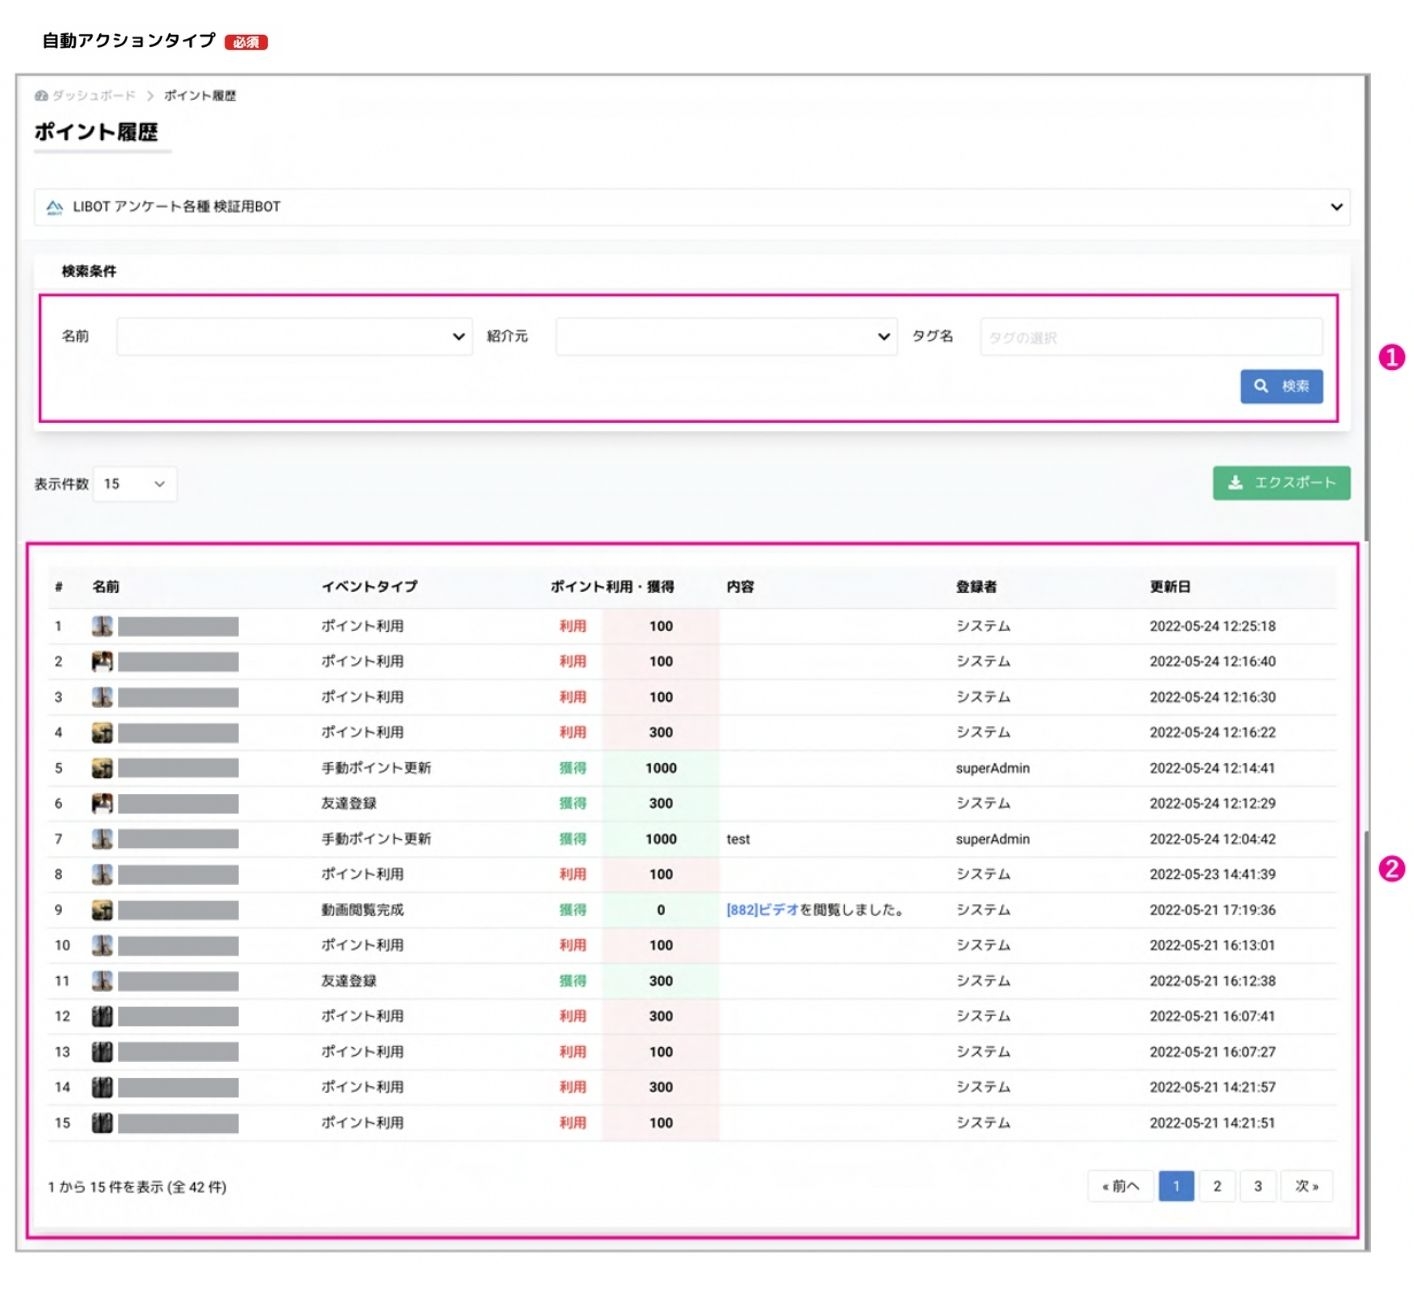This screenshot has height=1295, width=1414.
Task: Click the 前へ previous page button
Action: point(1120,1186)
